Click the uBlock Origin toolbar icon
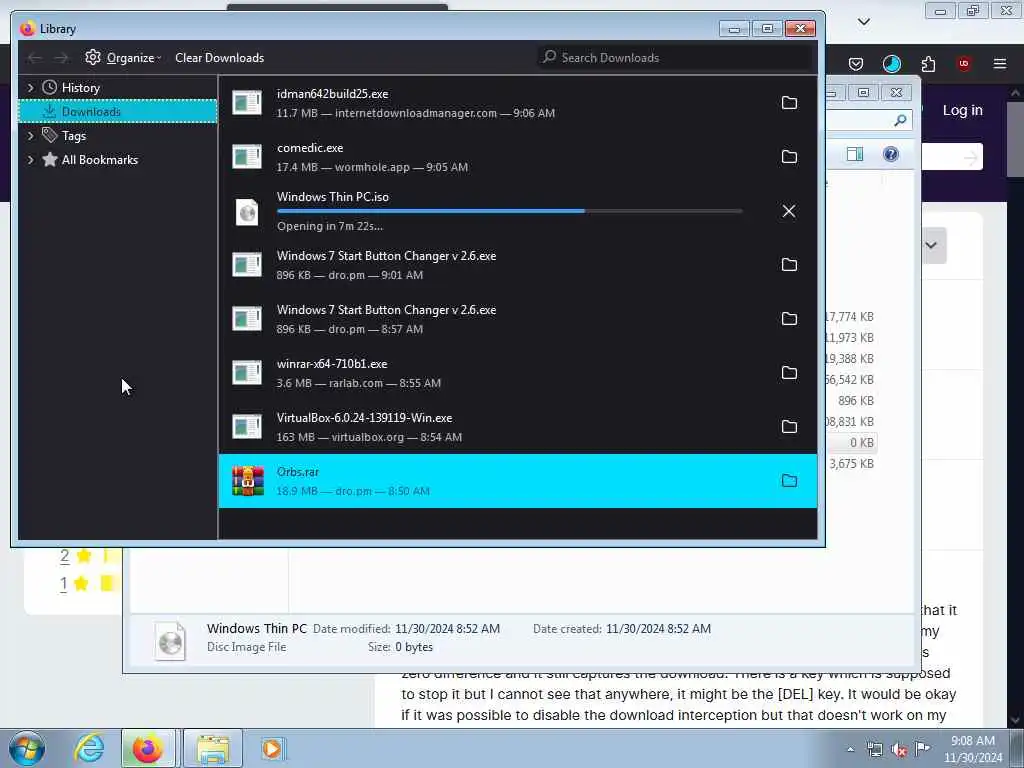Image resolution: width=1024 pixels, height=768 pixels. (x=963, y=63)
